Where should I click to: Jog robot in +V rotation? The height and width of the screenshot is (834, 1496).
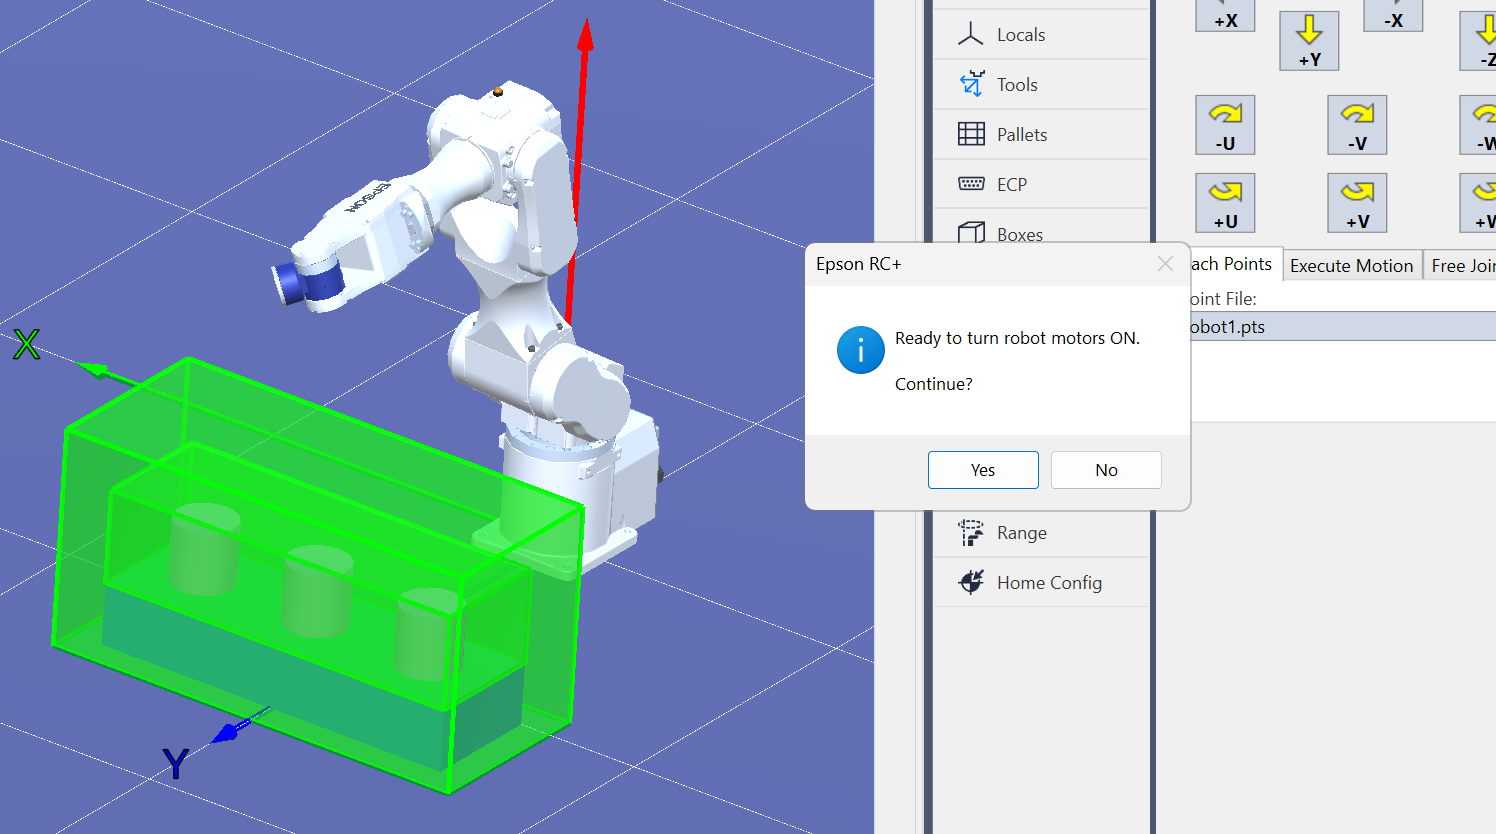point(1357,203)
